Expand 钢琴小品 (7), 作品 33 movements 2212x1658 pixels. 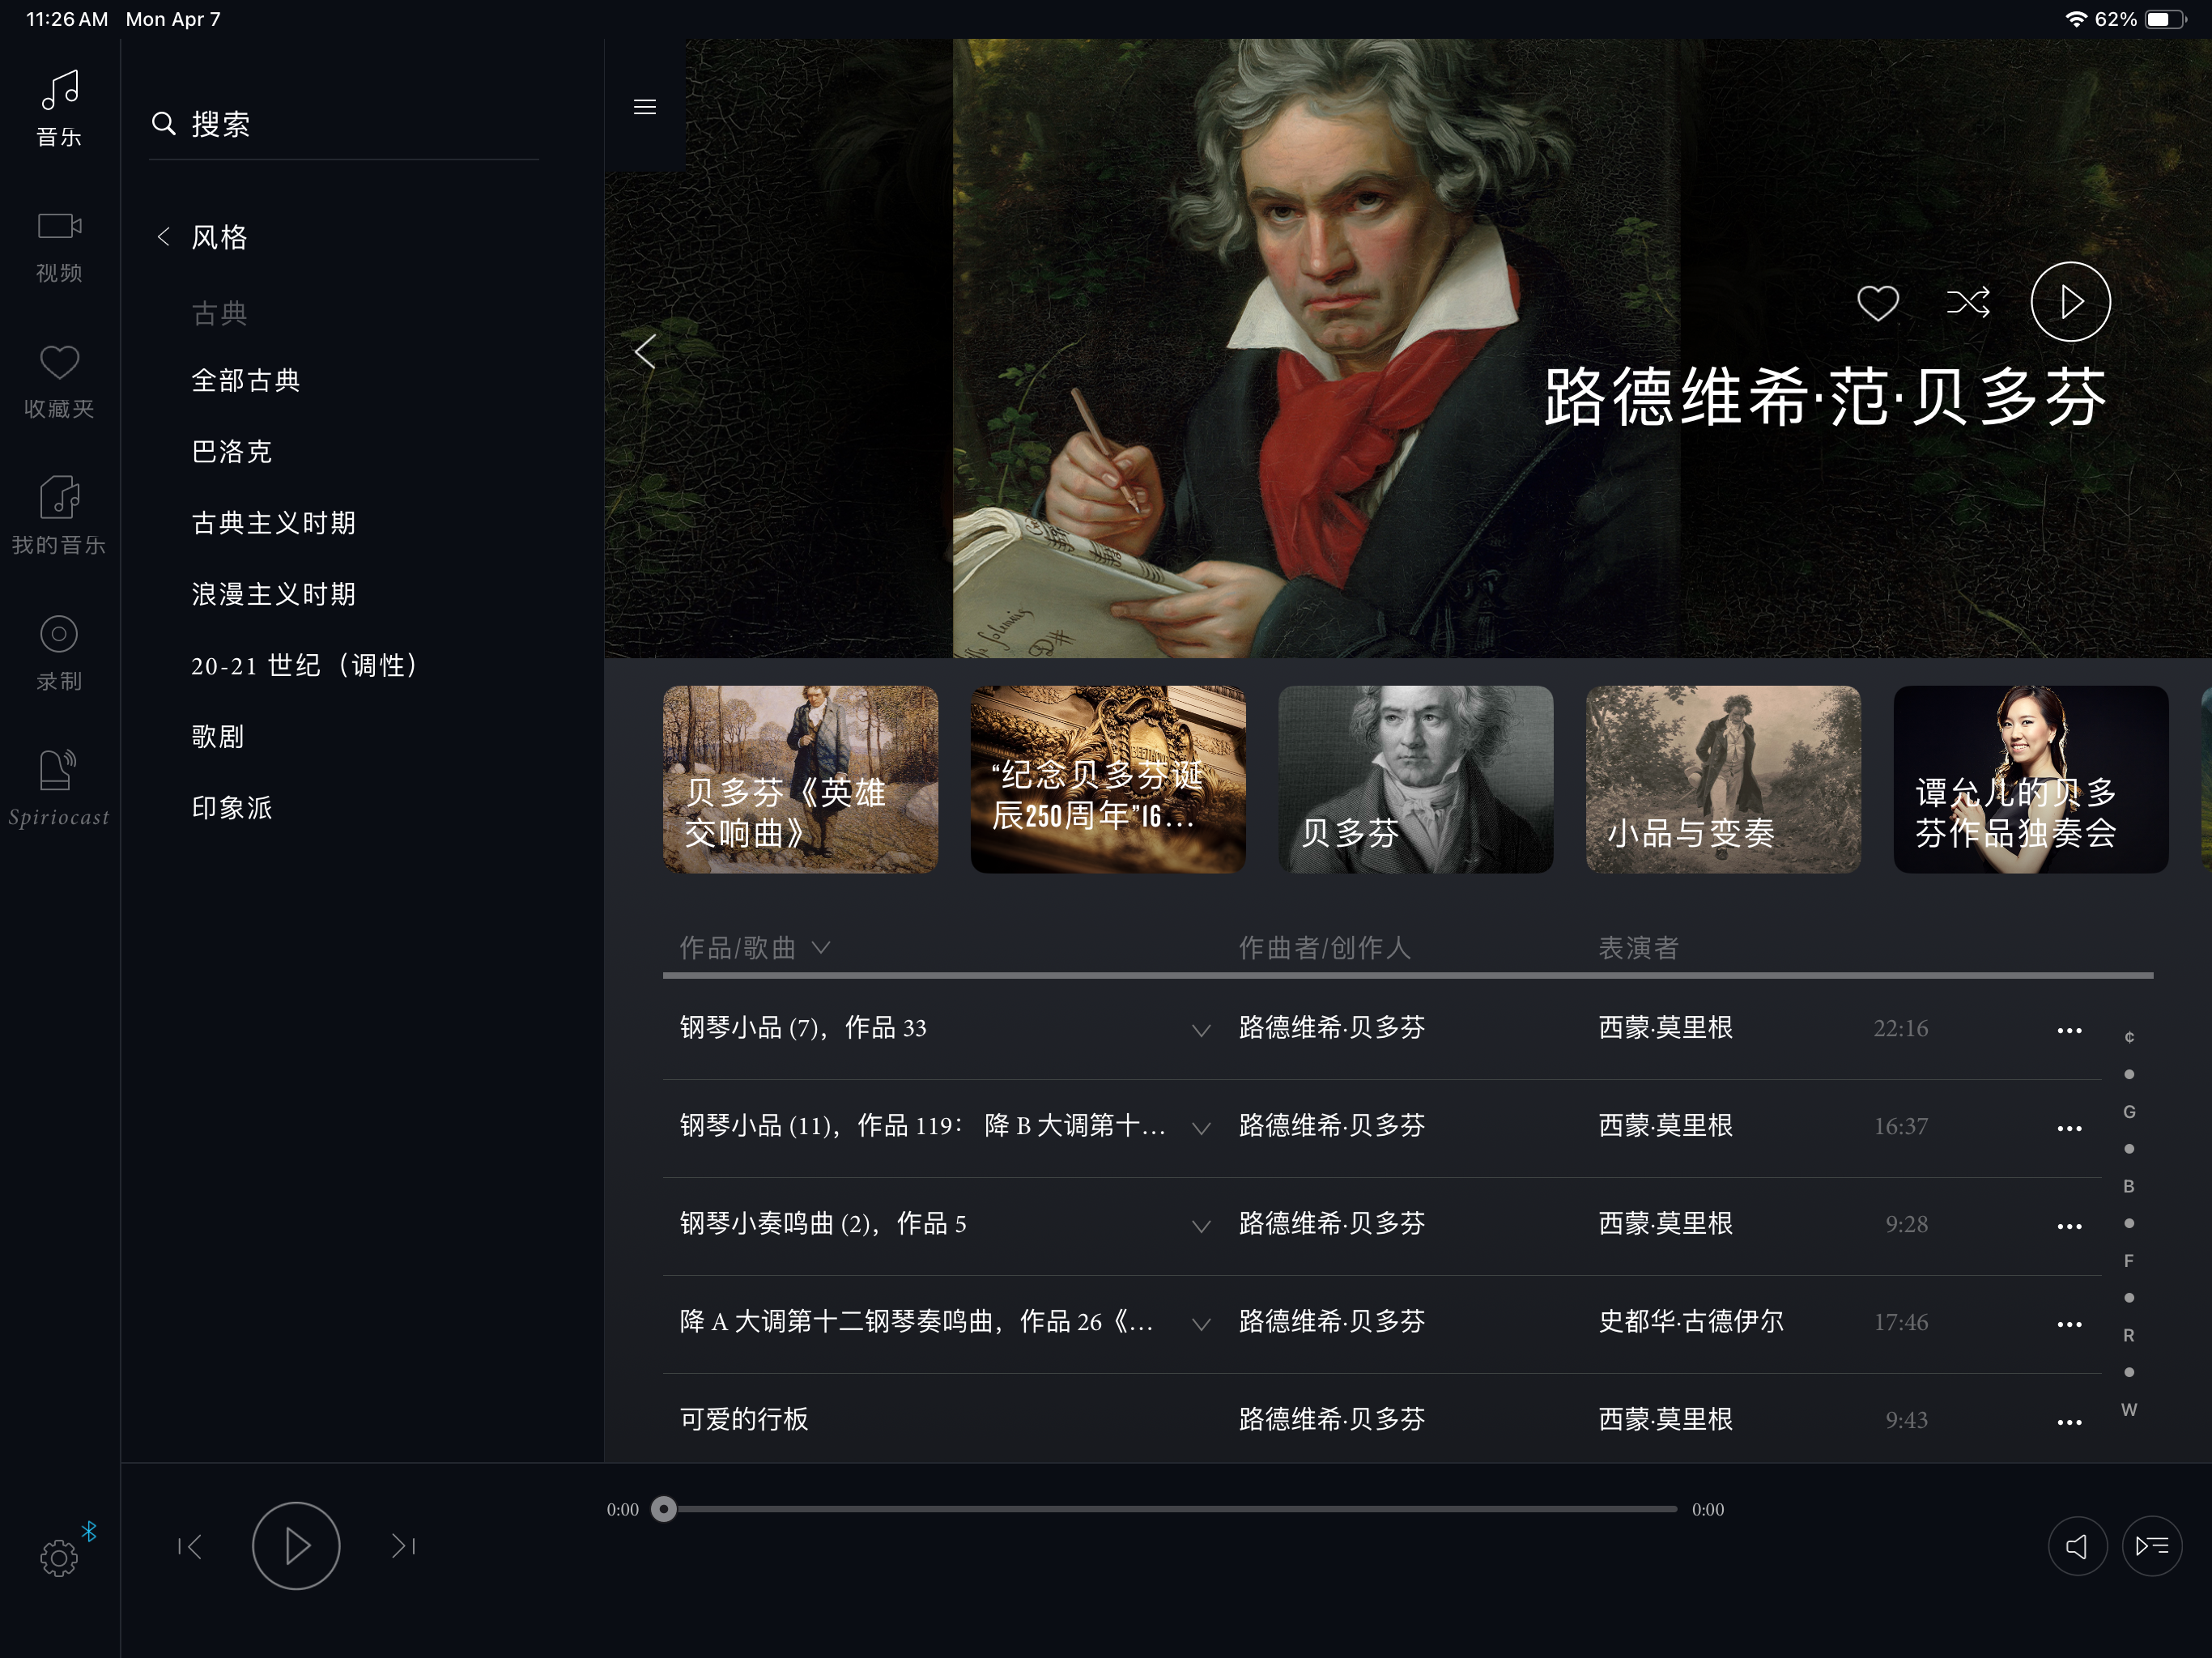(x=1201, y=1030)
